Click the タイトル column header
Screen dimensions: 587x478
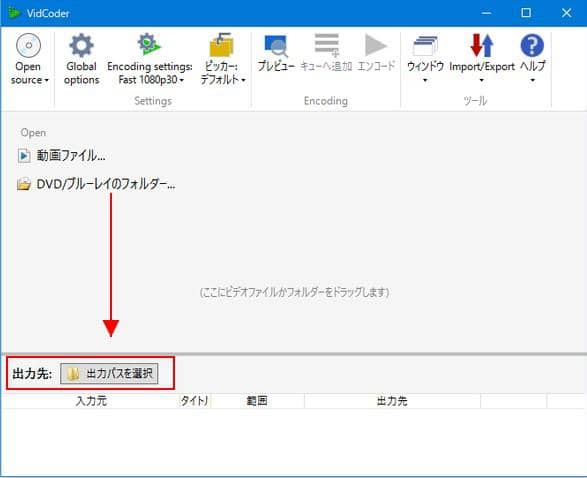(x=195, y=401)
